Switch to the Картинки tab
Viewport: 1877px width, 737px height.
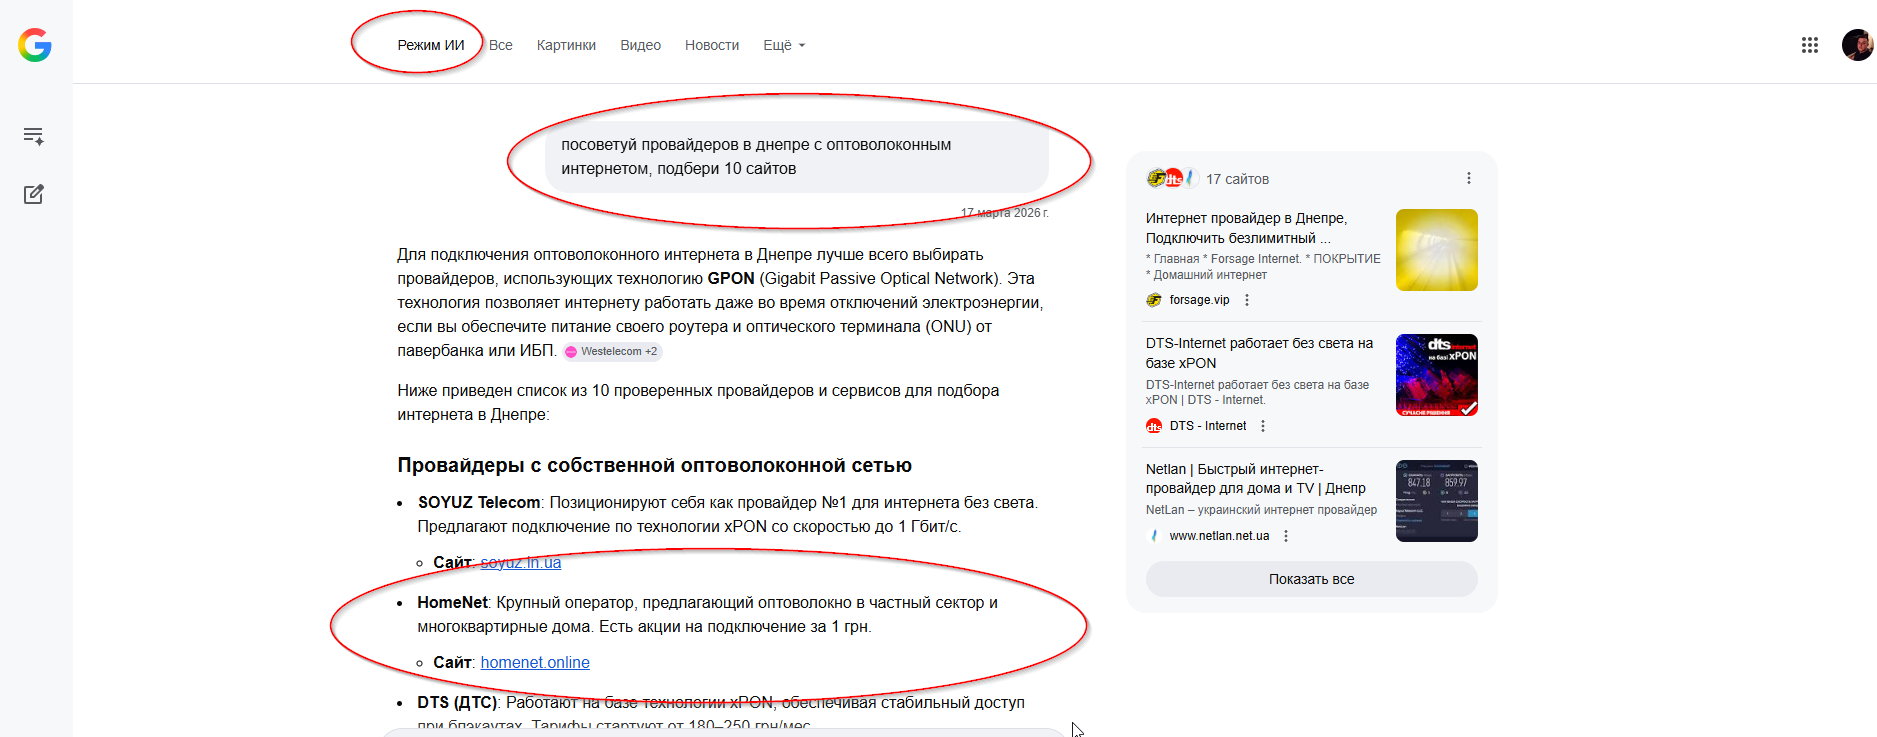click(566, 45)
